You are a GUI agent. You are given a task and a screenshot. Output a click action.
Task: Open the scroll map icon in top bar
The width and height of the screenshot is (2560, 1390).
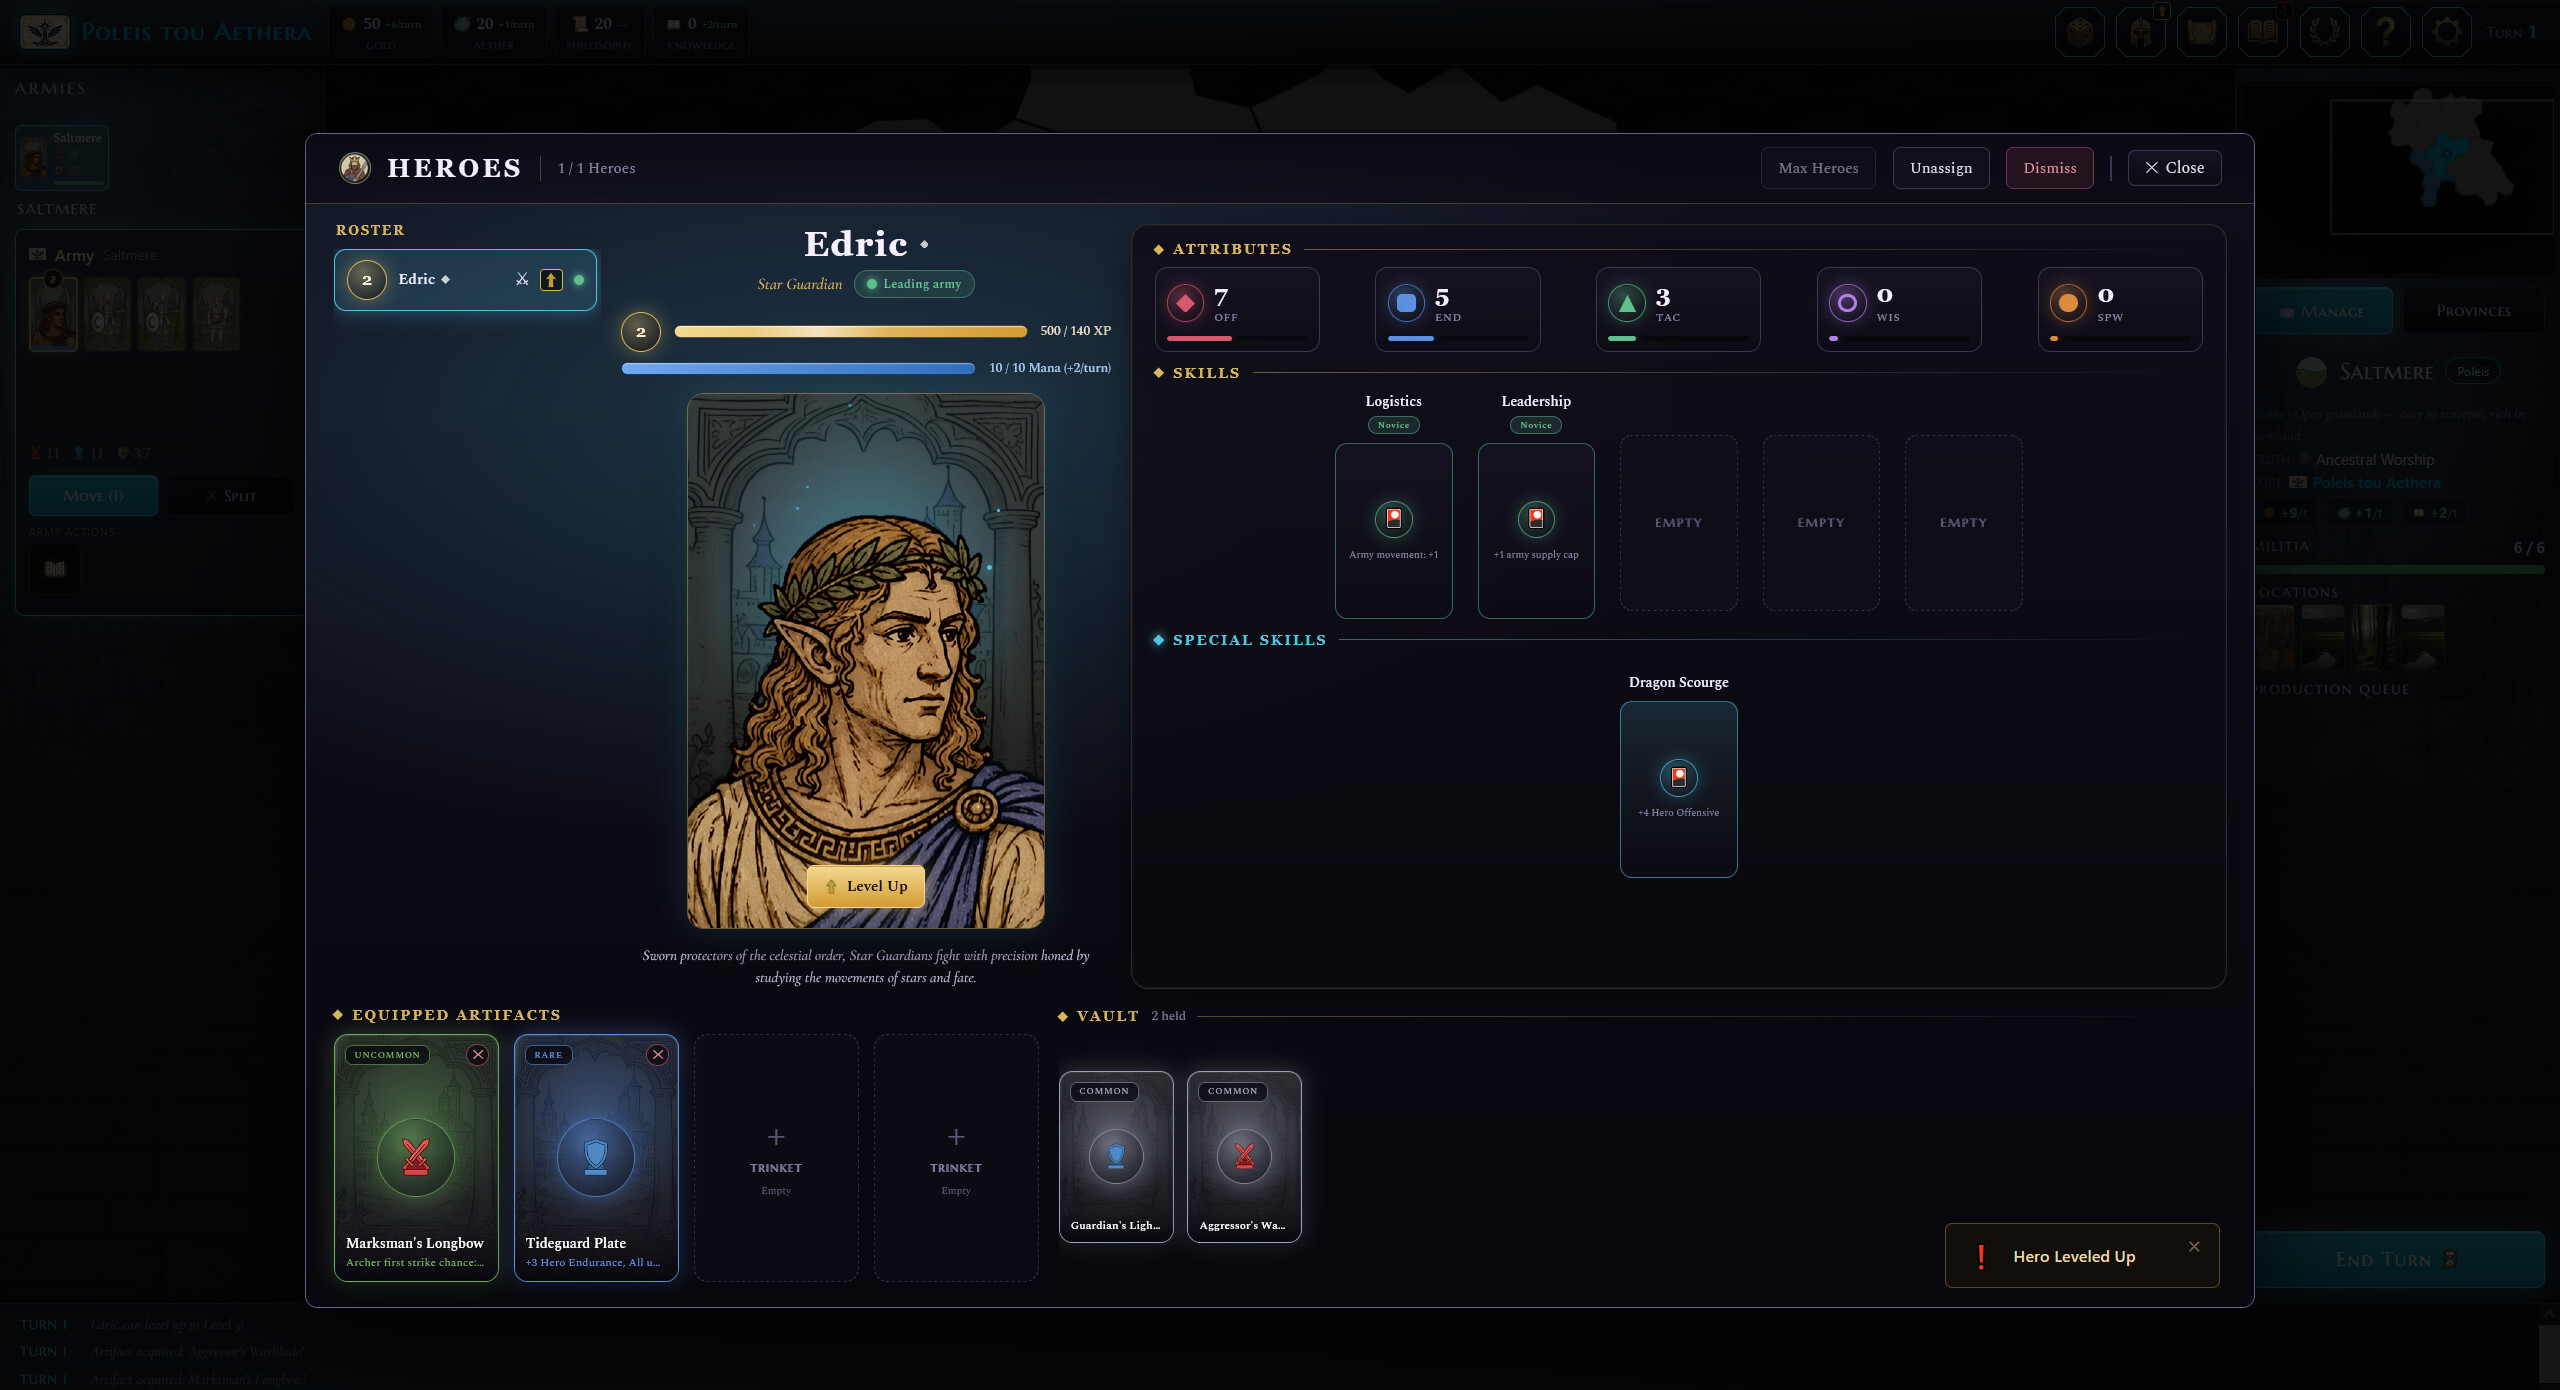2202,32
